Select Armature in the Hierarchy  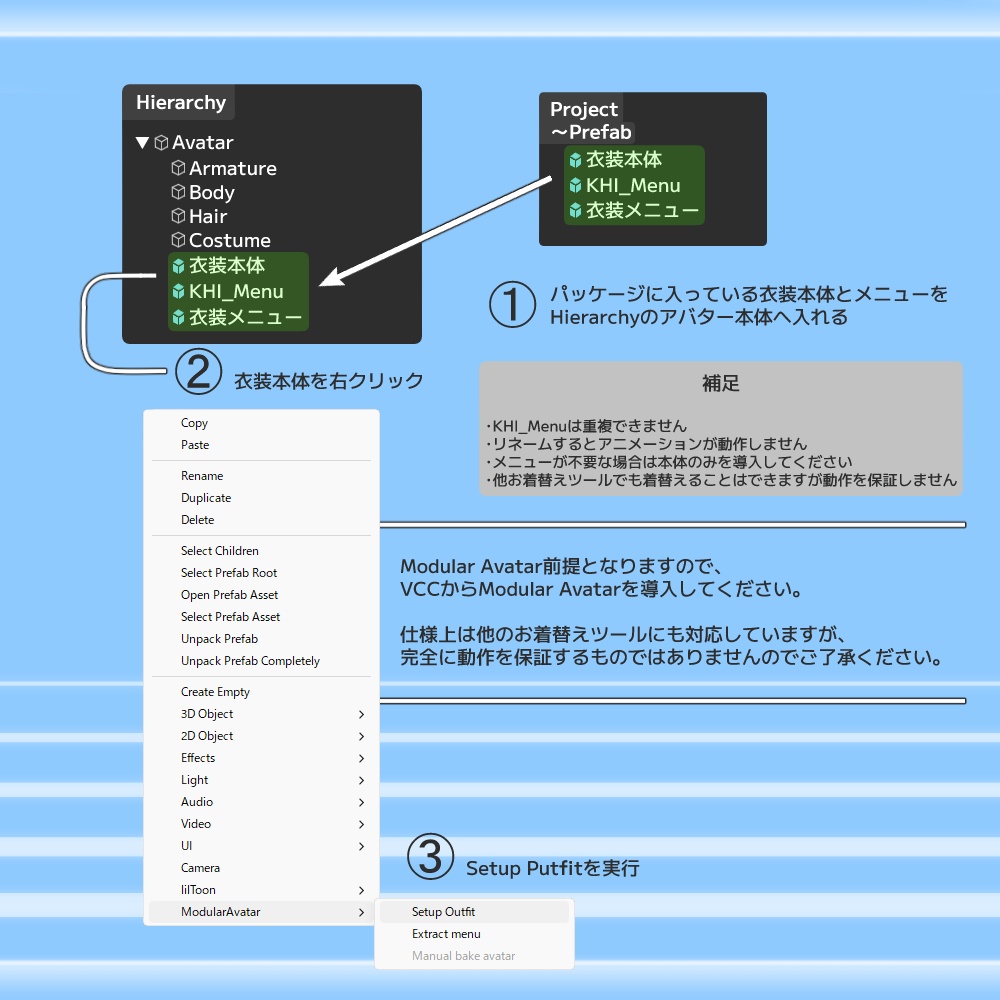coord(233,168)
